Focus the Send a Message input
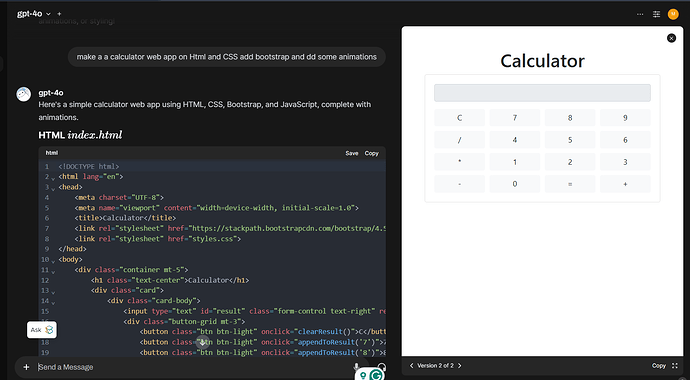The width and height of the screenshot is (690, 380). click(x=194, y=367)
